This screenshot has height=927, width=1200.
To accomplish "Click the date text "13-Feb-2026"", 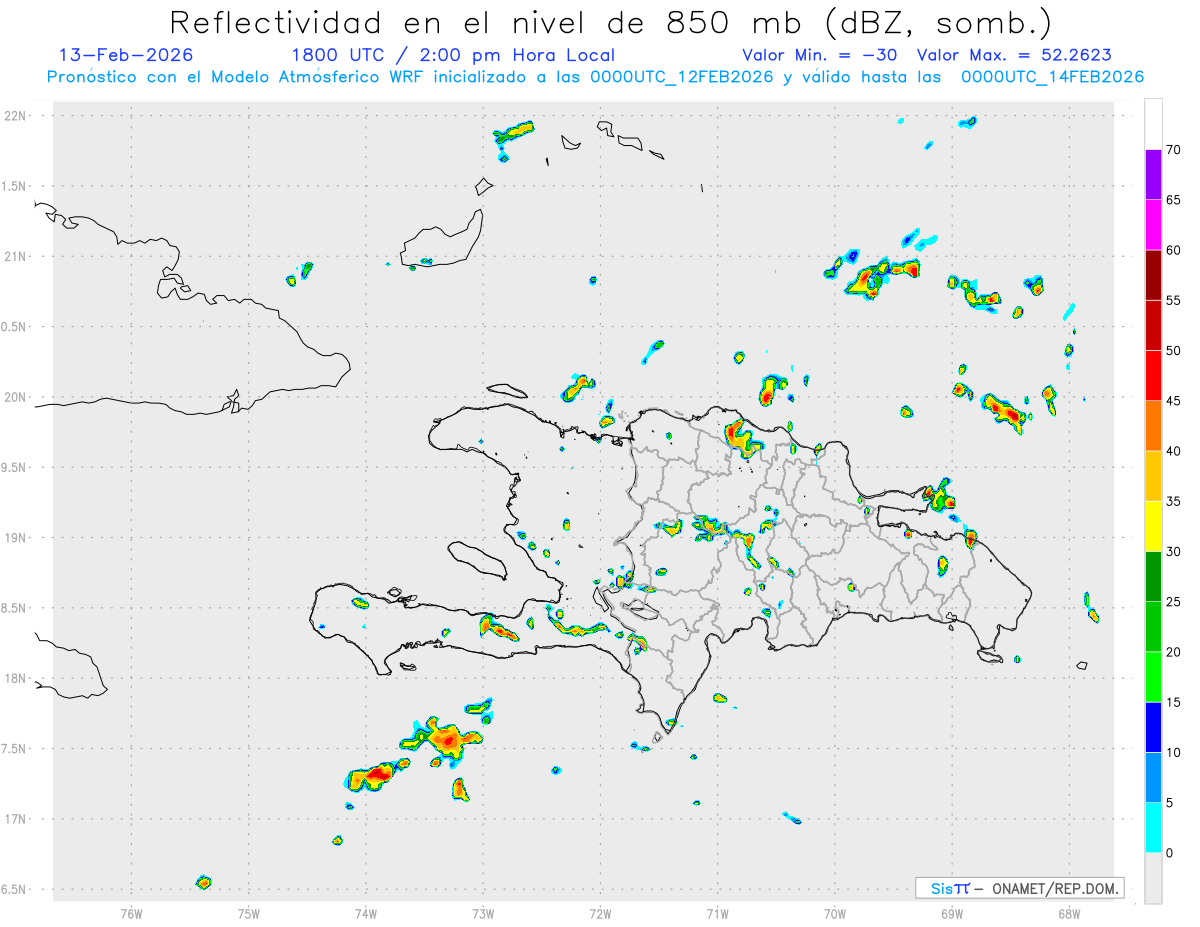I will 126,55.
